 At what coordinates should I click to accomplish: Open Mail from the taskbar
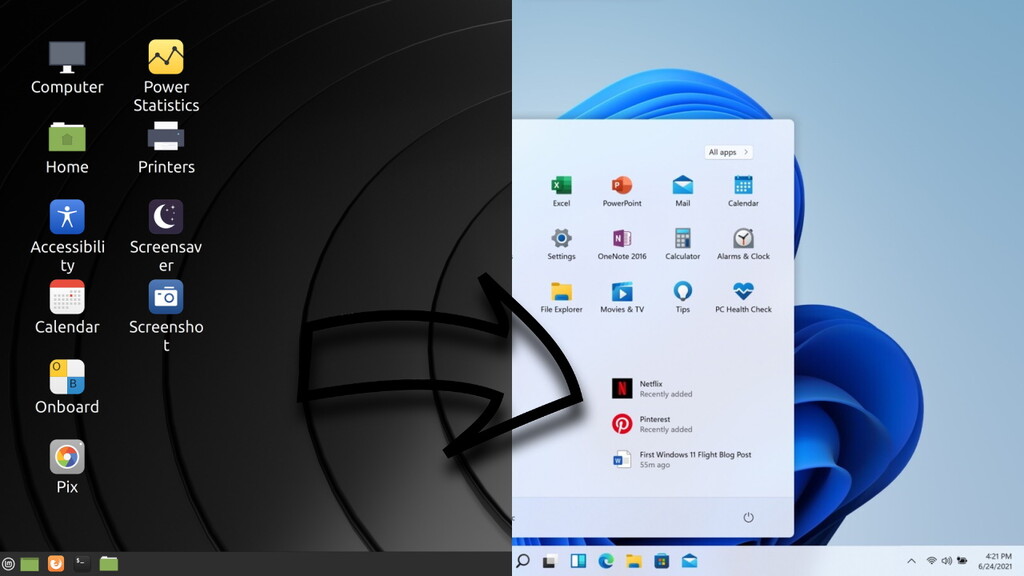coord(688,562)
